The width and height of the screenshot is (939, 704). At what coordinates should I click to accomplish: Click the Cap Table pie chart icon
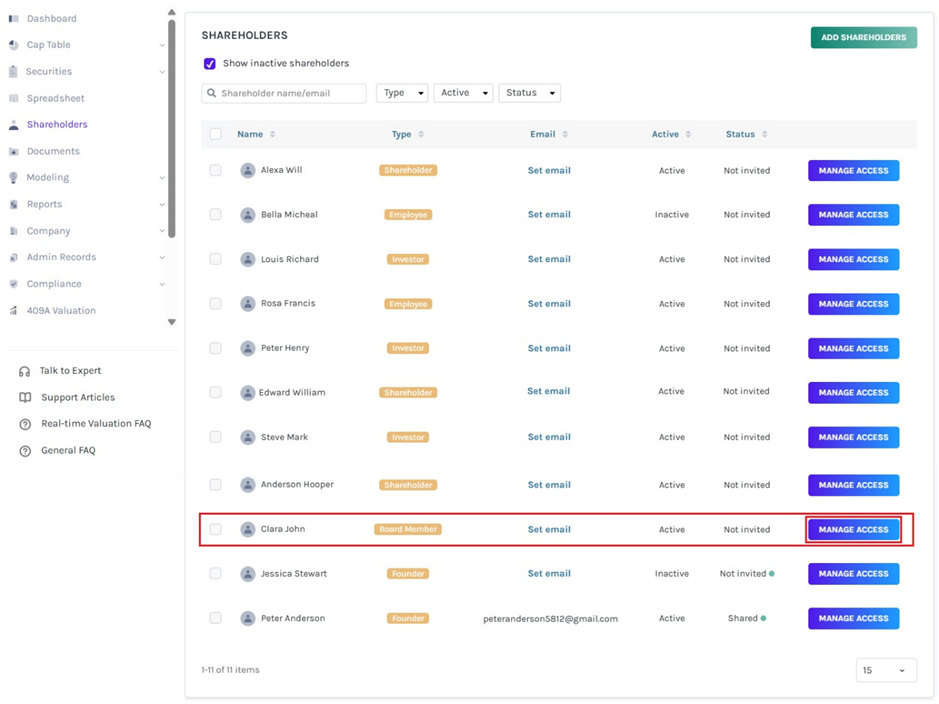click(13, 45)
